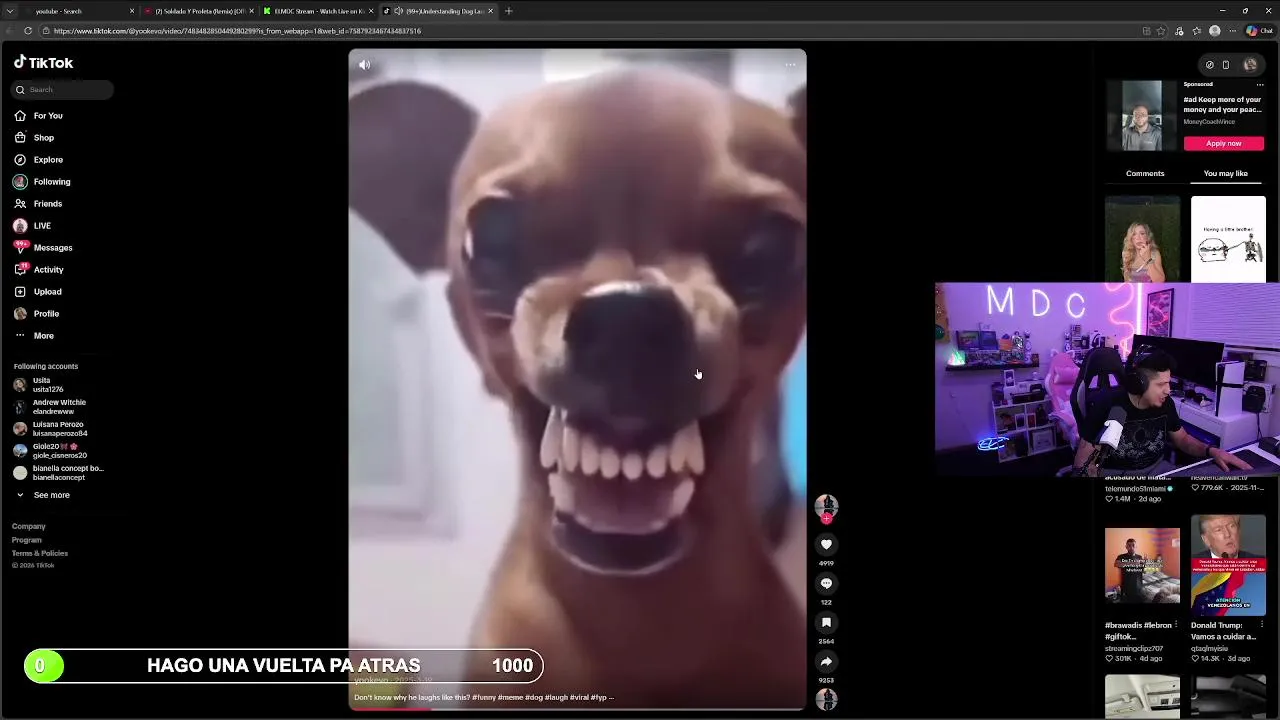1280x720 pixels.
Task: Open Andrew Witchie's account
Action: [x=50, y=407]
